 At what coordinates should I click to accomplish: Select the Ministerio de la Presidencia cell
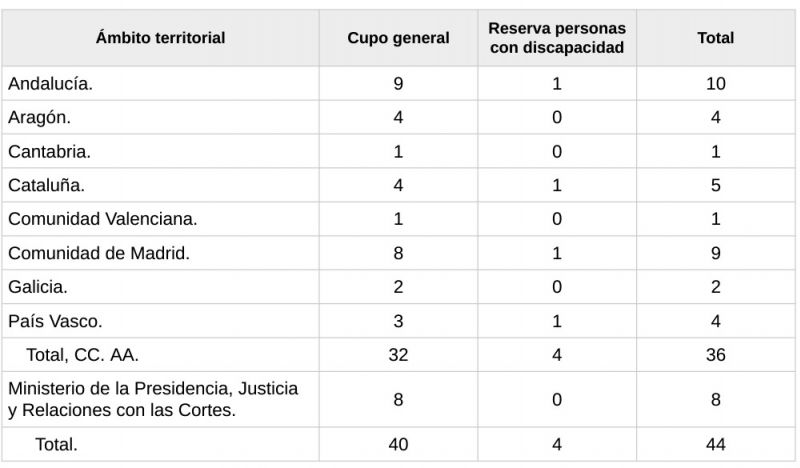click(x=160, y=400)
